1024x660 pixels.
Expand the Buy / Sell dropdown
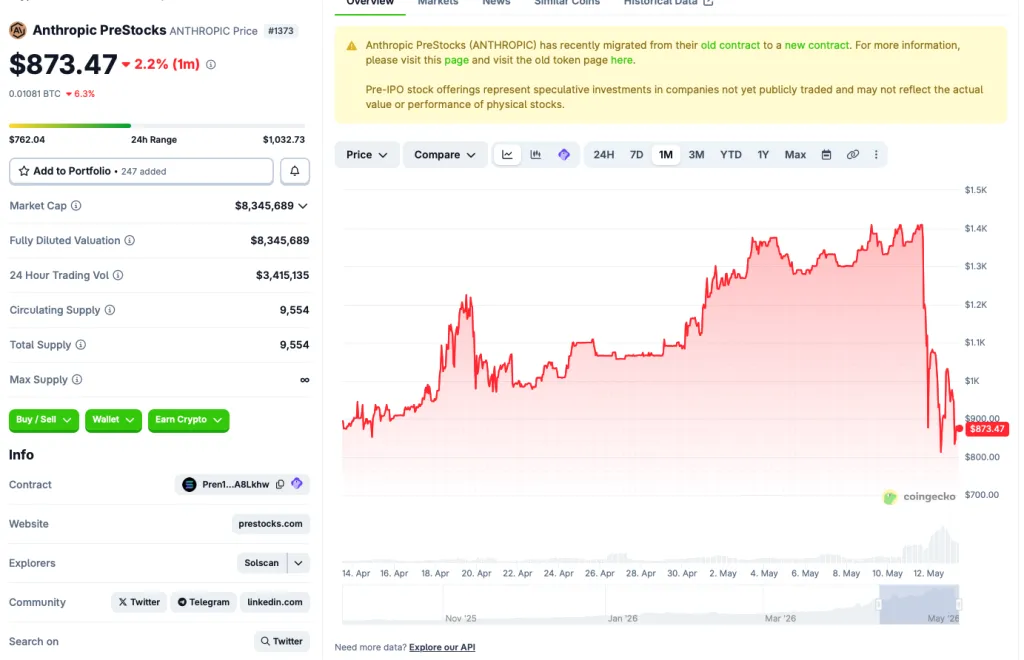(44, 420)
